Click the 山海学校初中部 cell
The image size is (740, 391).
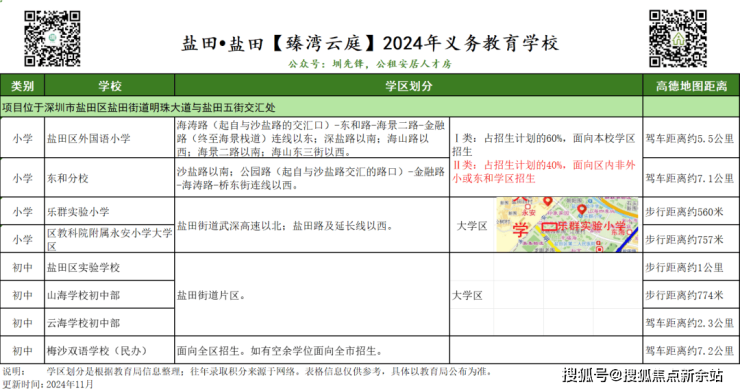(x=109, y=295)
